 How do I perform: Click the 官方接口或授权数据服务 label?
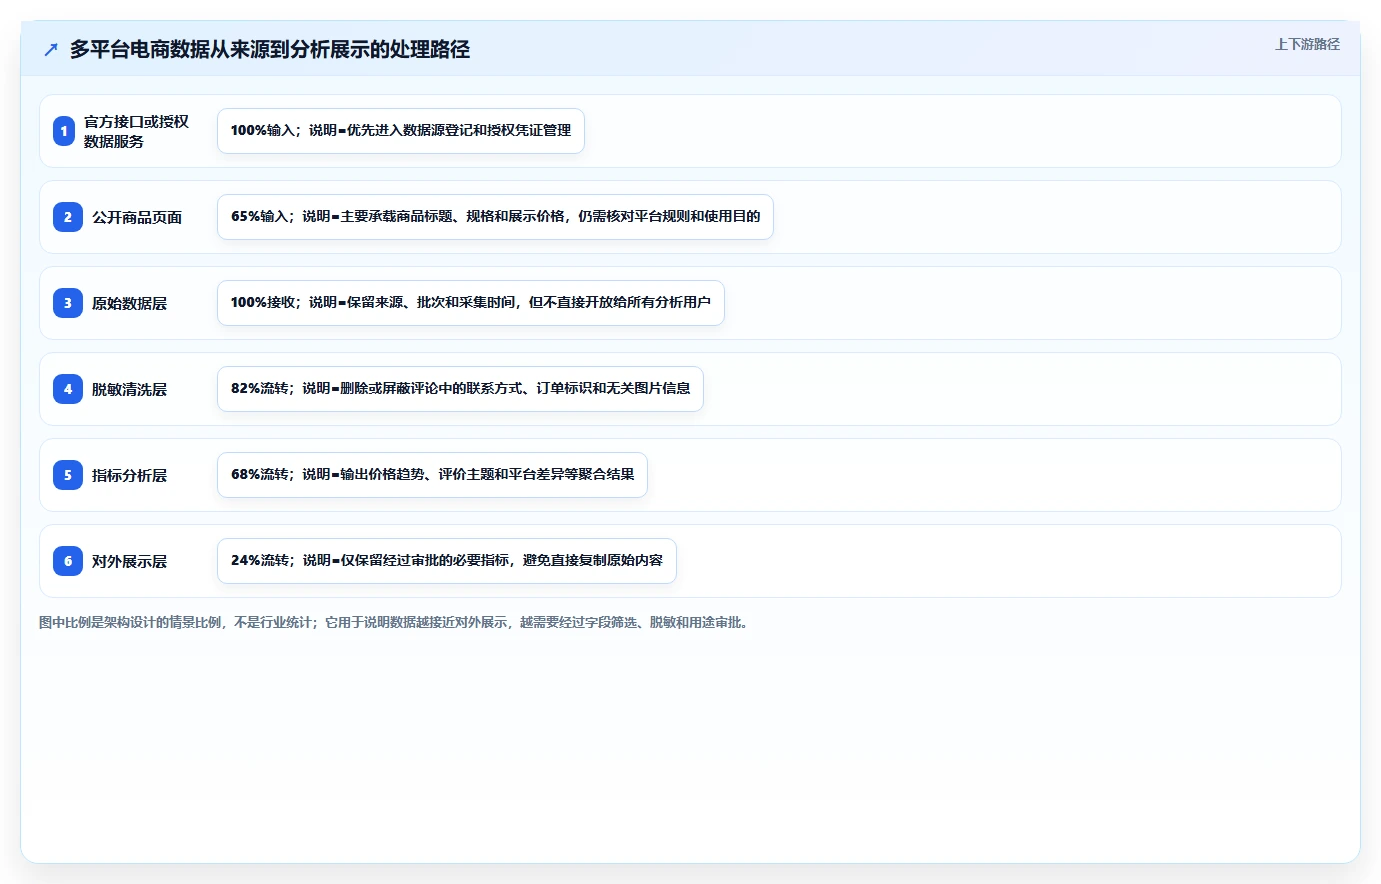tap(136, 131)
